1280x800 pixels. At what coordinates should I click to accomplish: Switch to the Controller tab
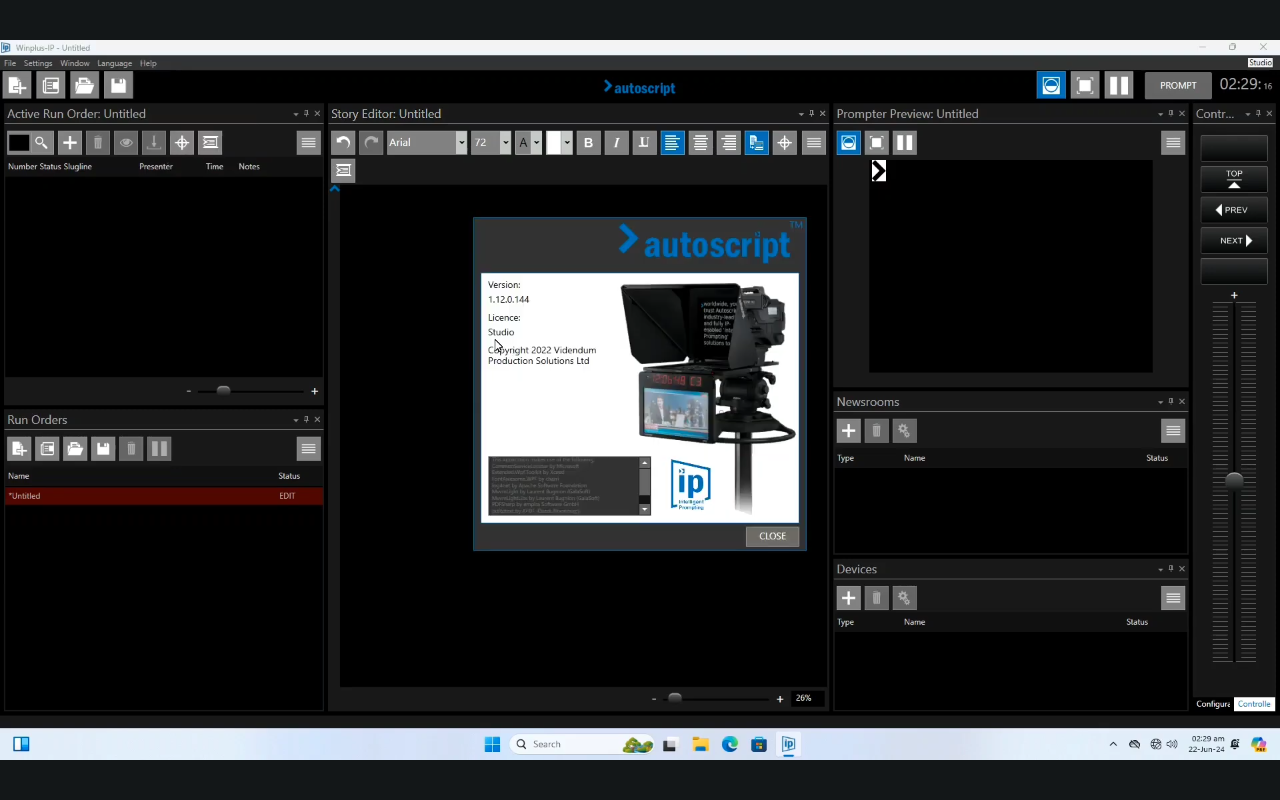coord(1254,703)
